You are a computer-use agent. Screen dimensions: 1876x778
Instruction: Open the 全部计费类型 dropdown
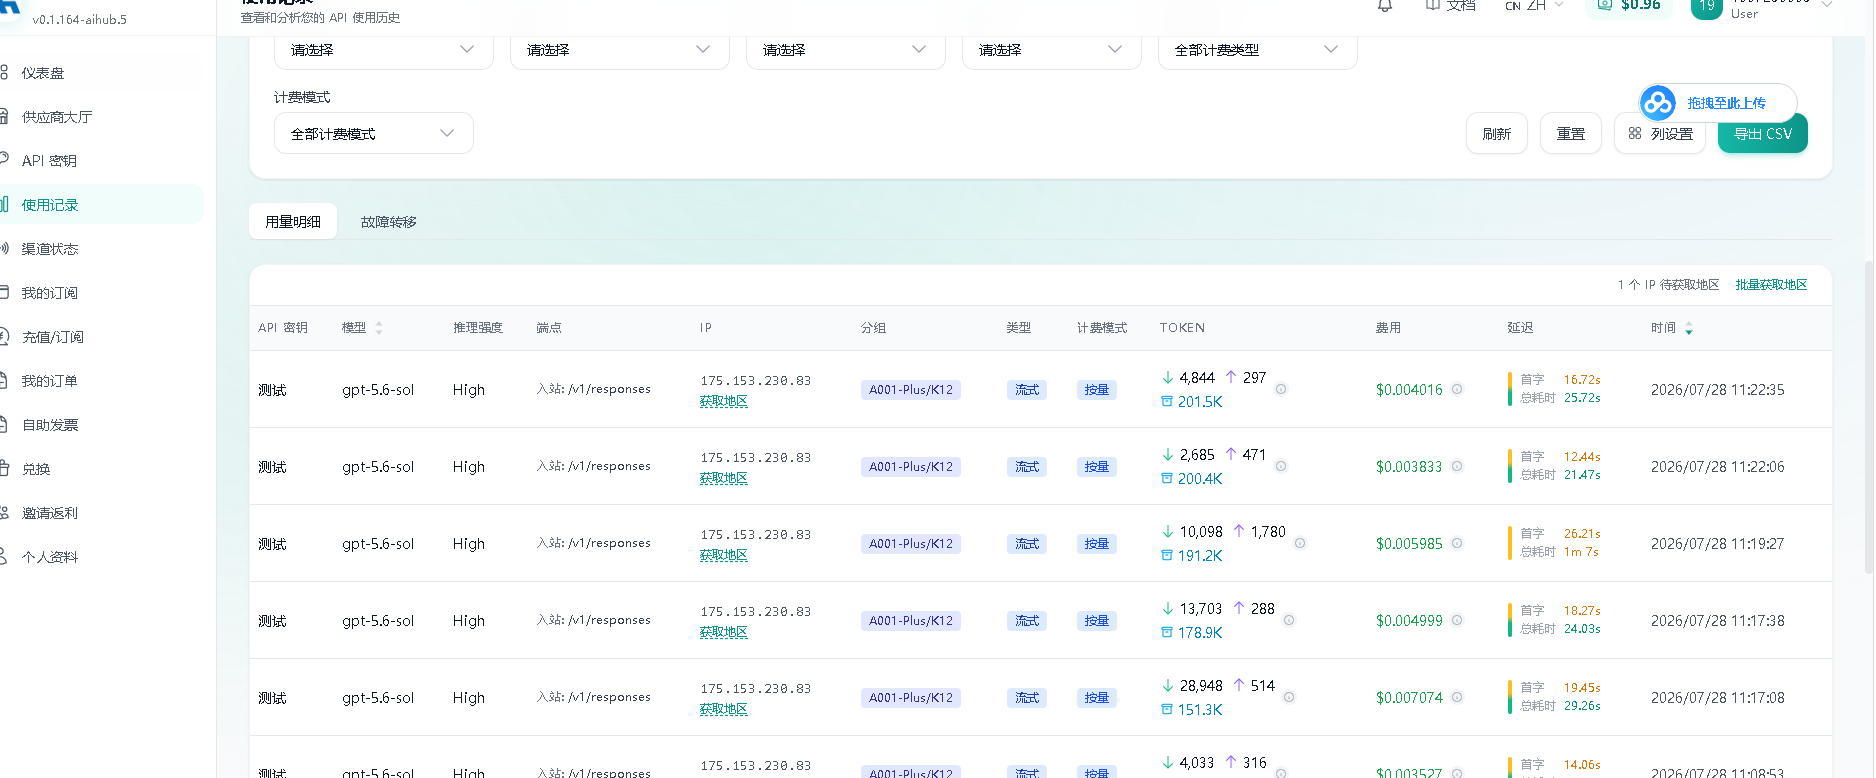[1257, 50]
